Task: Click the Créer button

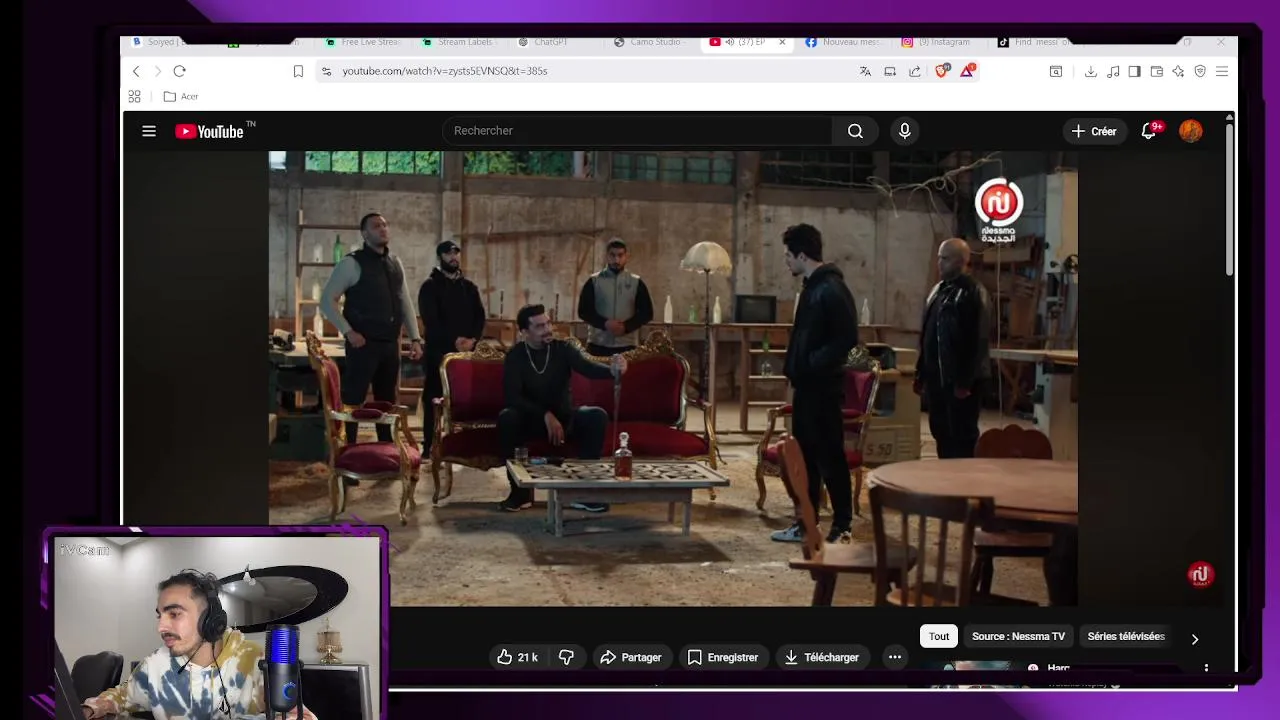Action: 1094,131
